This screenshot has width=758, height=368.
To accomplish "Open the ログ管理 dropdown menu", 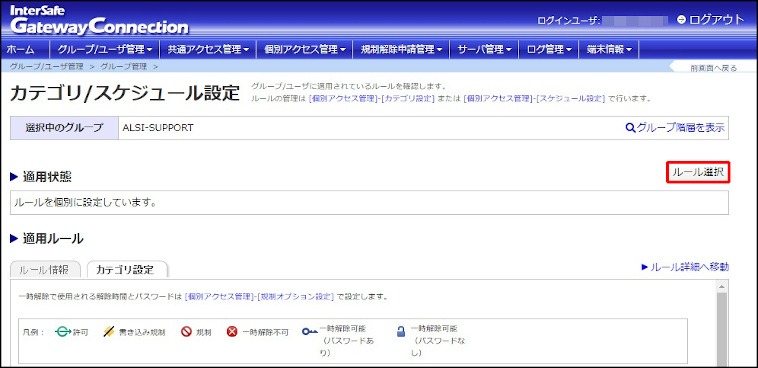I will pyautogui.click(x=549, y=49).
